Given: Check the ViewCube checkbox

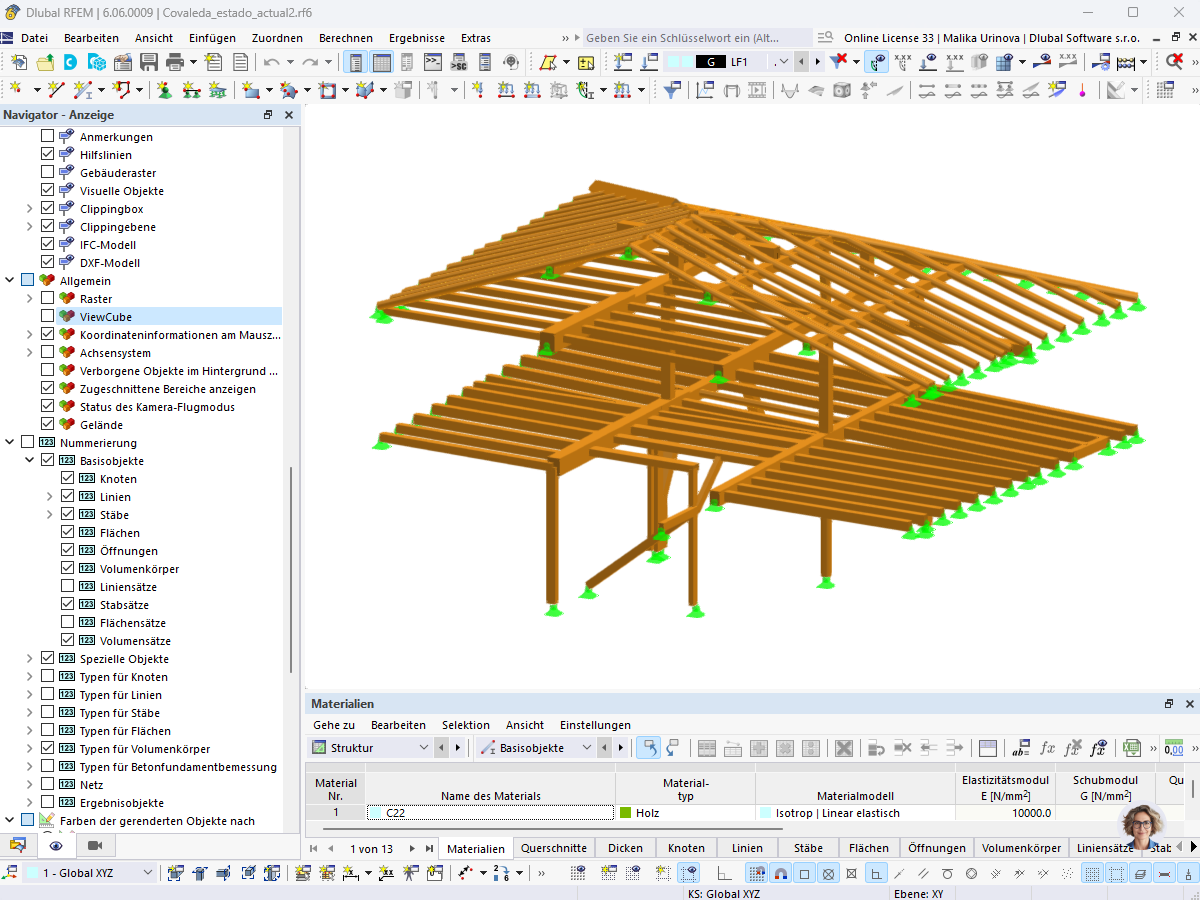Looking at the screenshot, I should 47,317.
